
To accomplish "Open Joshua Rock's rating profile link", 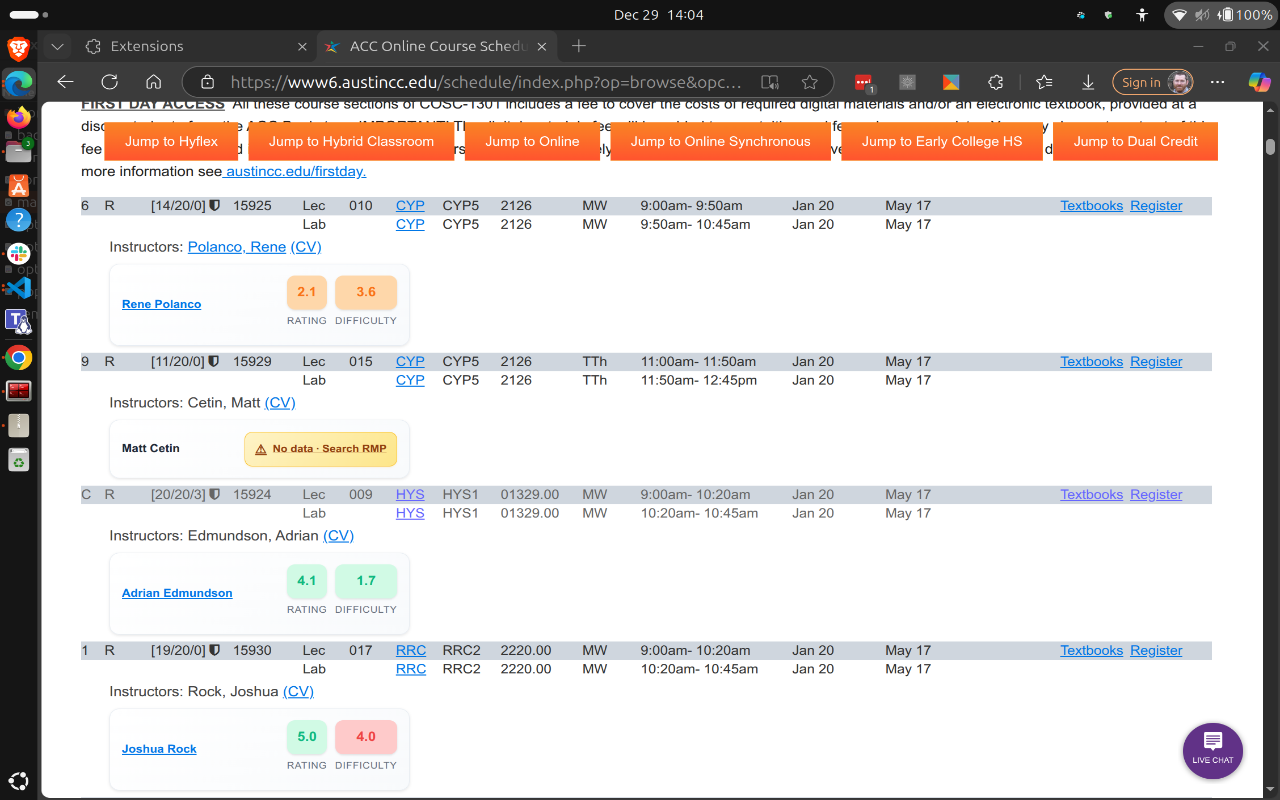I will click(x=159, y=749).
